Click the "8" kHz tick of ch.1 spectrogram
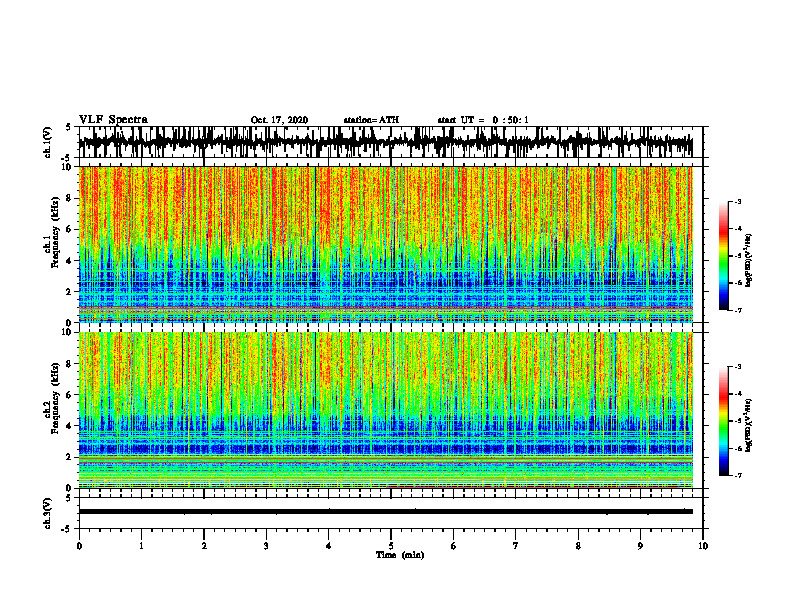The width and height of the screenshot is (792, 612). coord(70,198)
